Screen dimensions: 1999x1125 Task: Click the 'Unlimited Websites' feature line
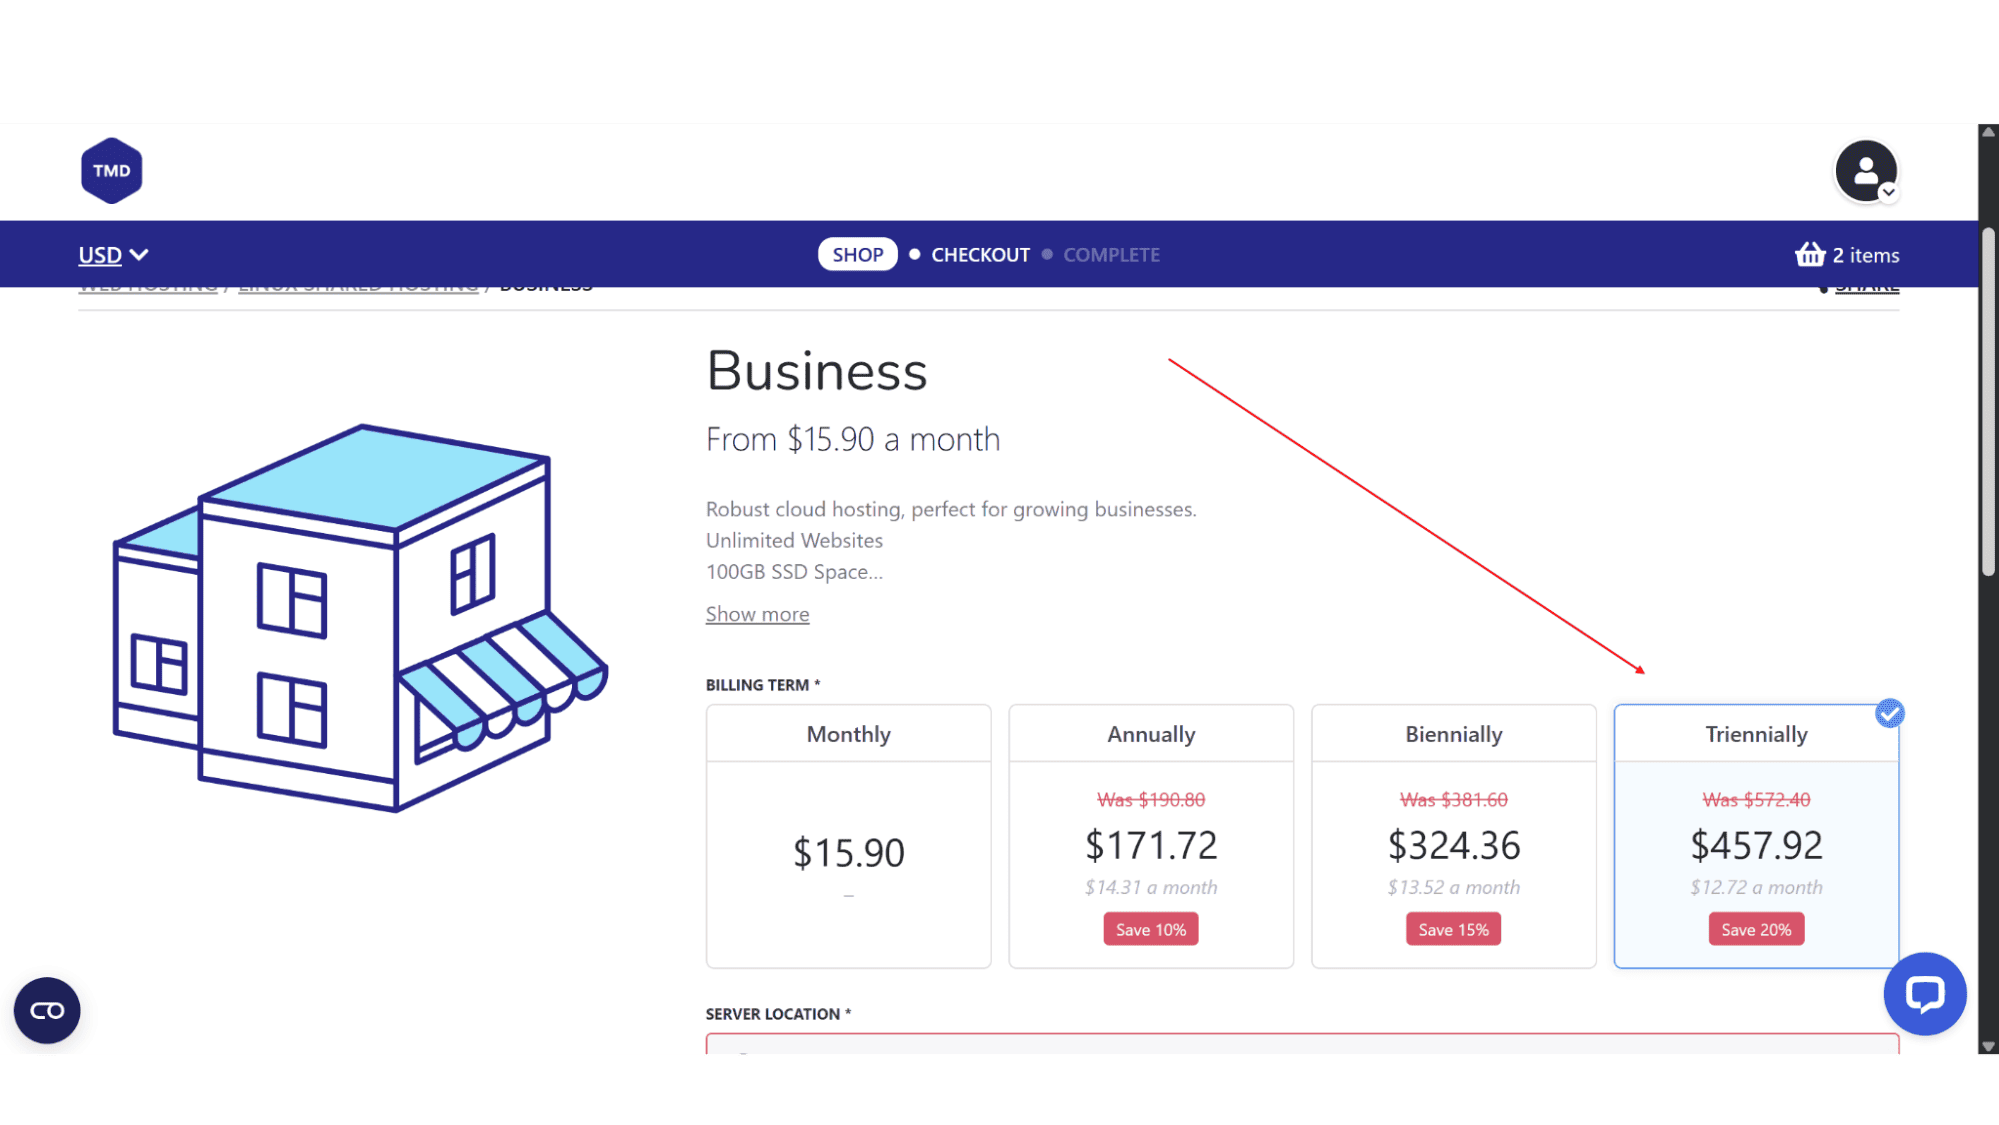(x=794, y=540)
